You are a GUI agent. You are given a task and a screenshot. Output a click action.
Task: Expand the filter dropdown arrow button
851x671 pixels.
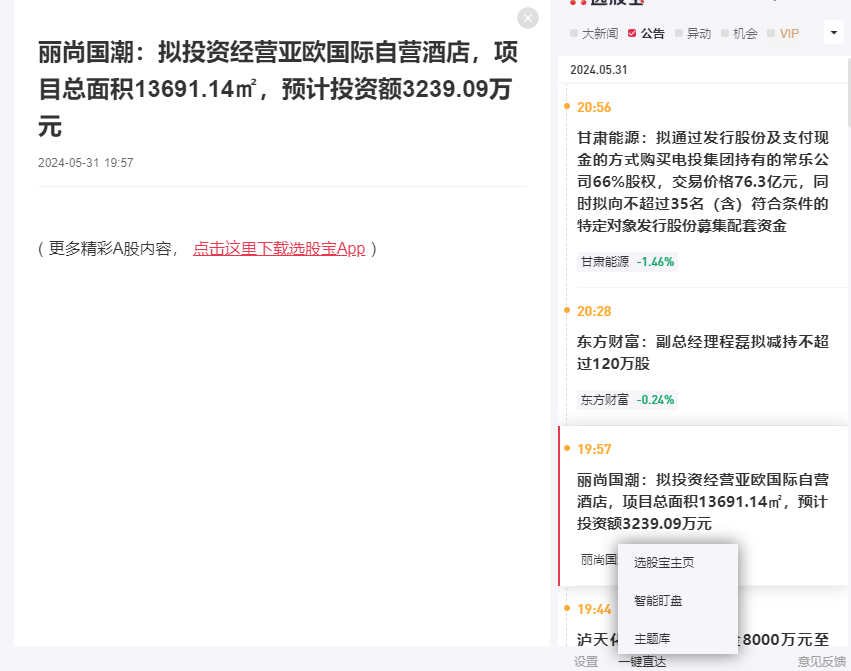click(834, 33)
